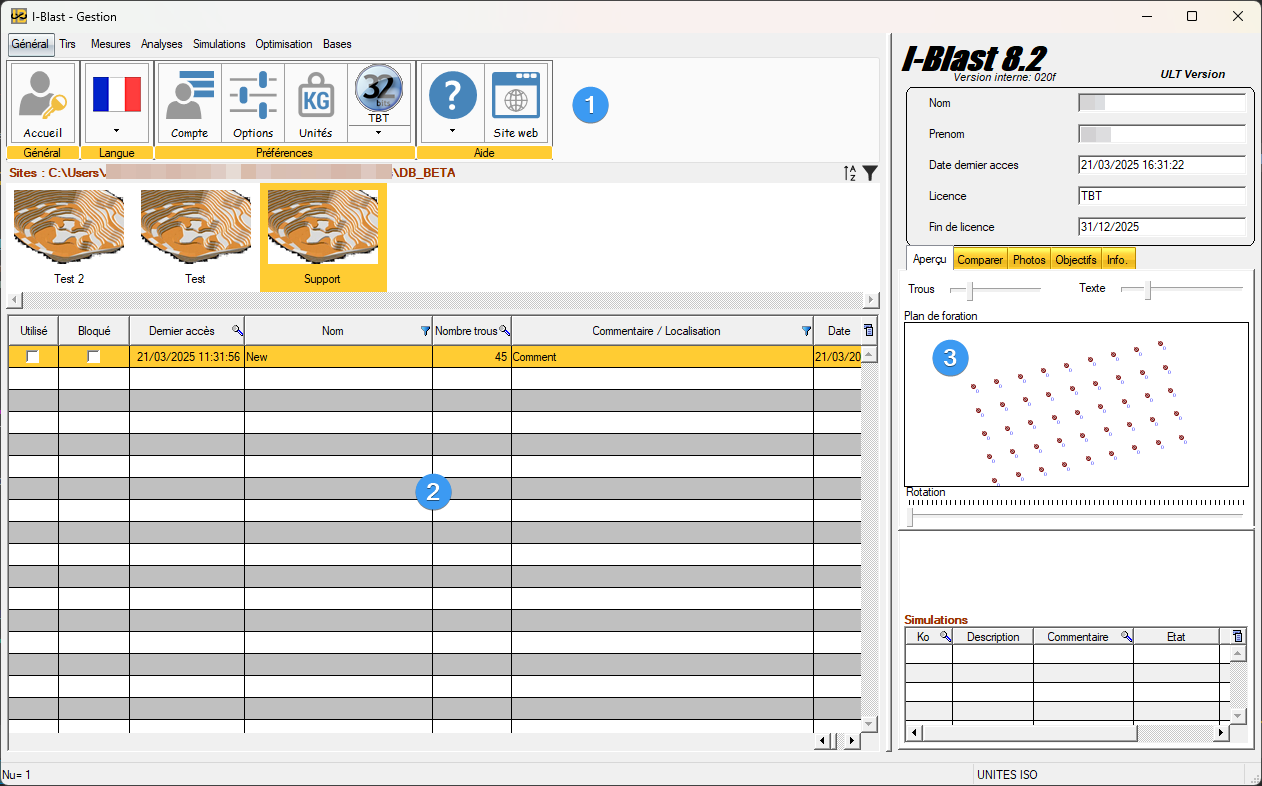Switch to the Objectifs tab

pos(1076,260)
